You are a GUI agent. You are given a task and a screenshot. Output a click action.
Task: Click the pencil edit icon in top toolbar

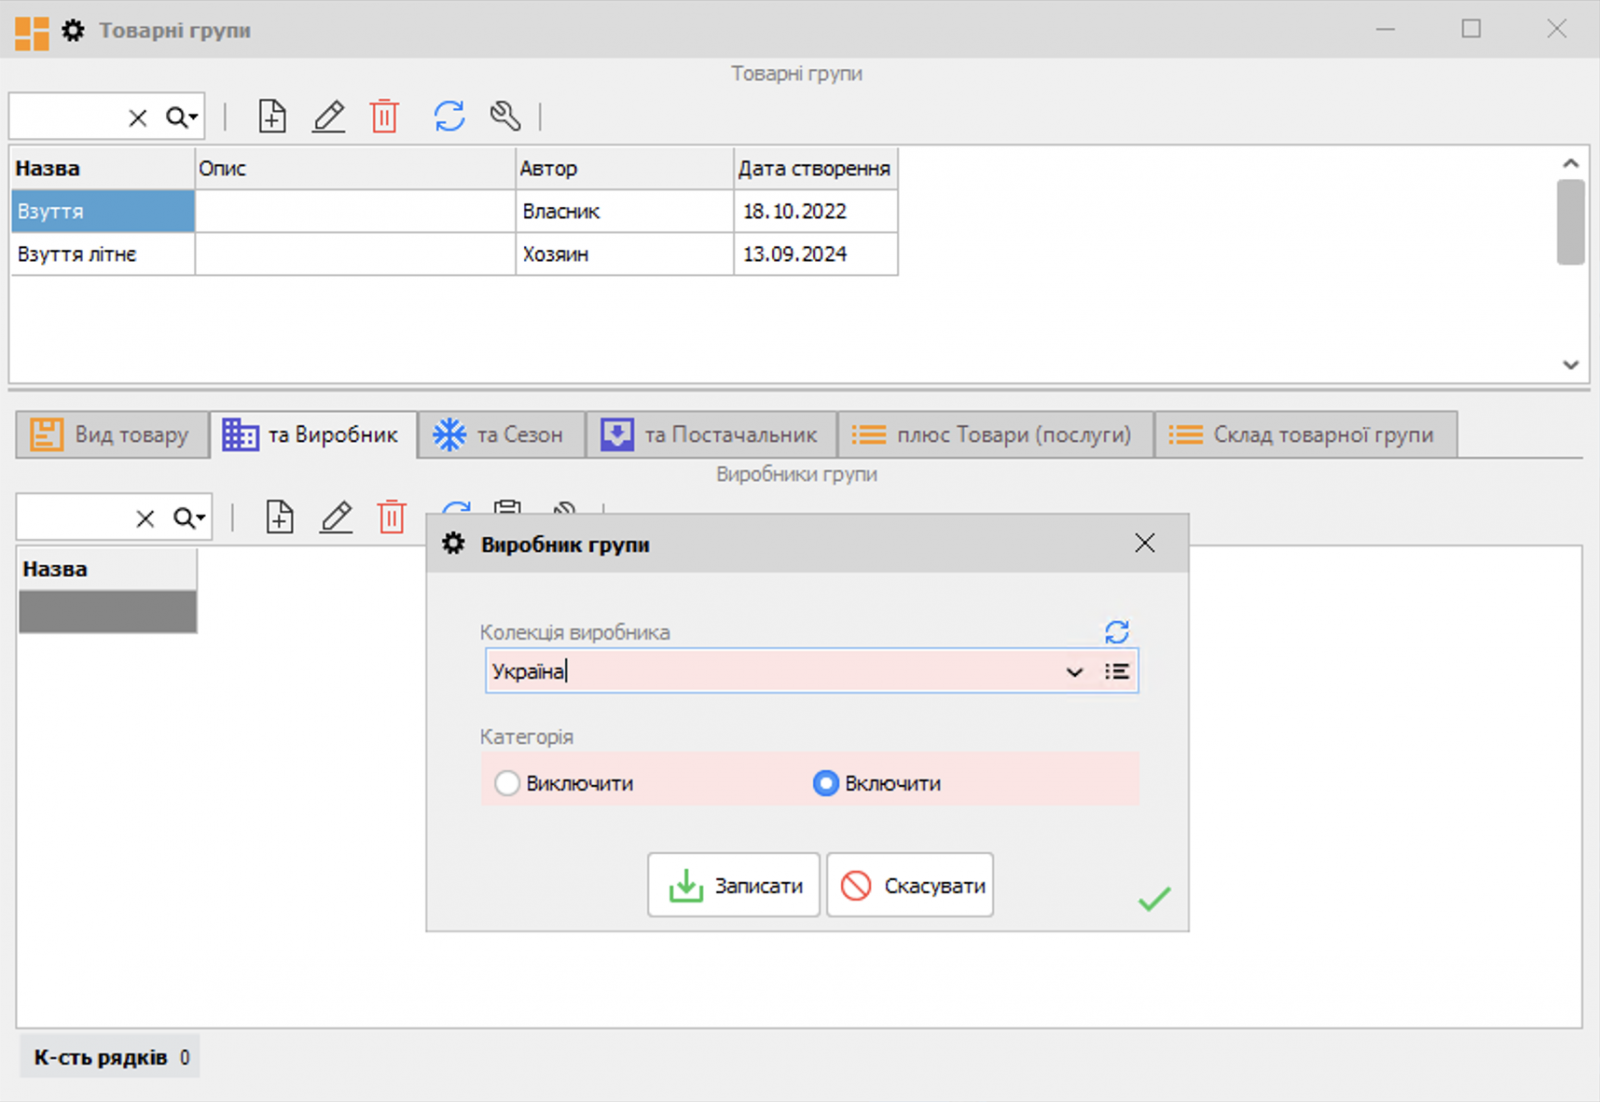[329, 117]
